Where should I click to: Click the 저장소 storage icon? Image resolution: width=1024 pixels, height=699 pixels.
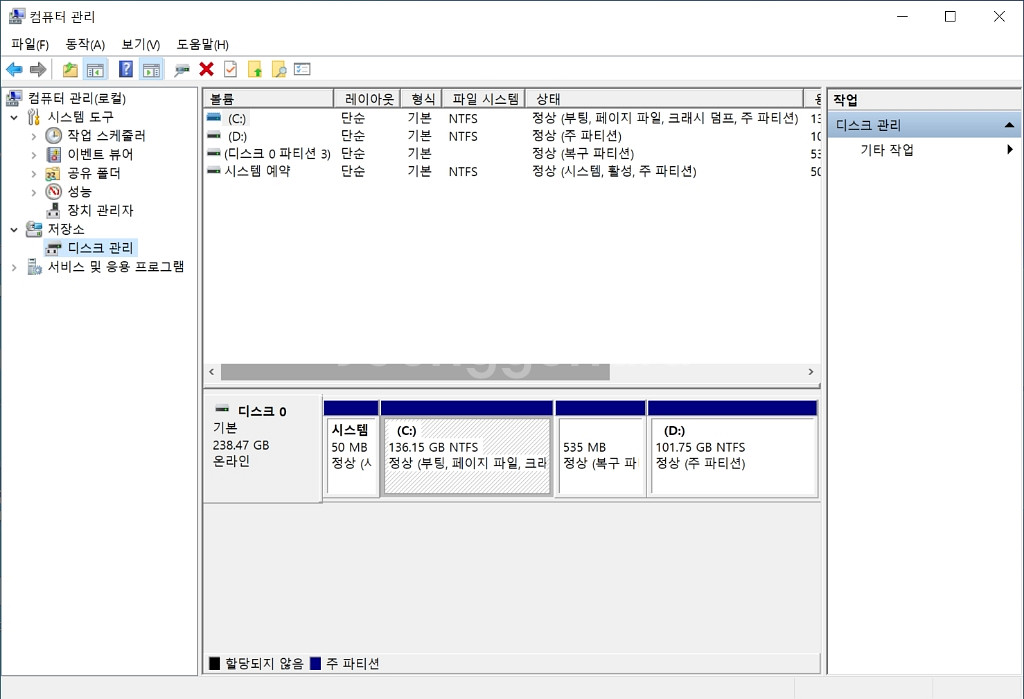(34, 229)
